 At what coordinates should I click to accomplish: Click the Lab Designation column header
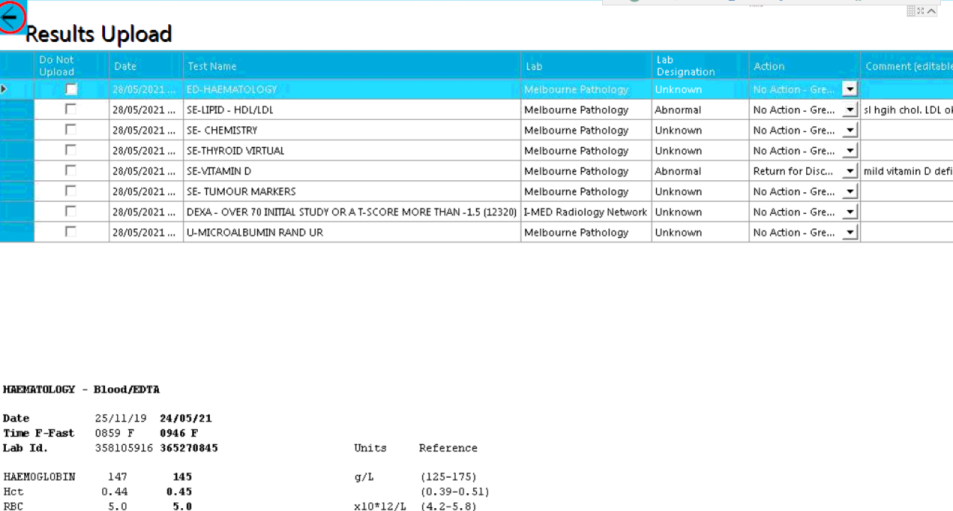click(698, 66)
